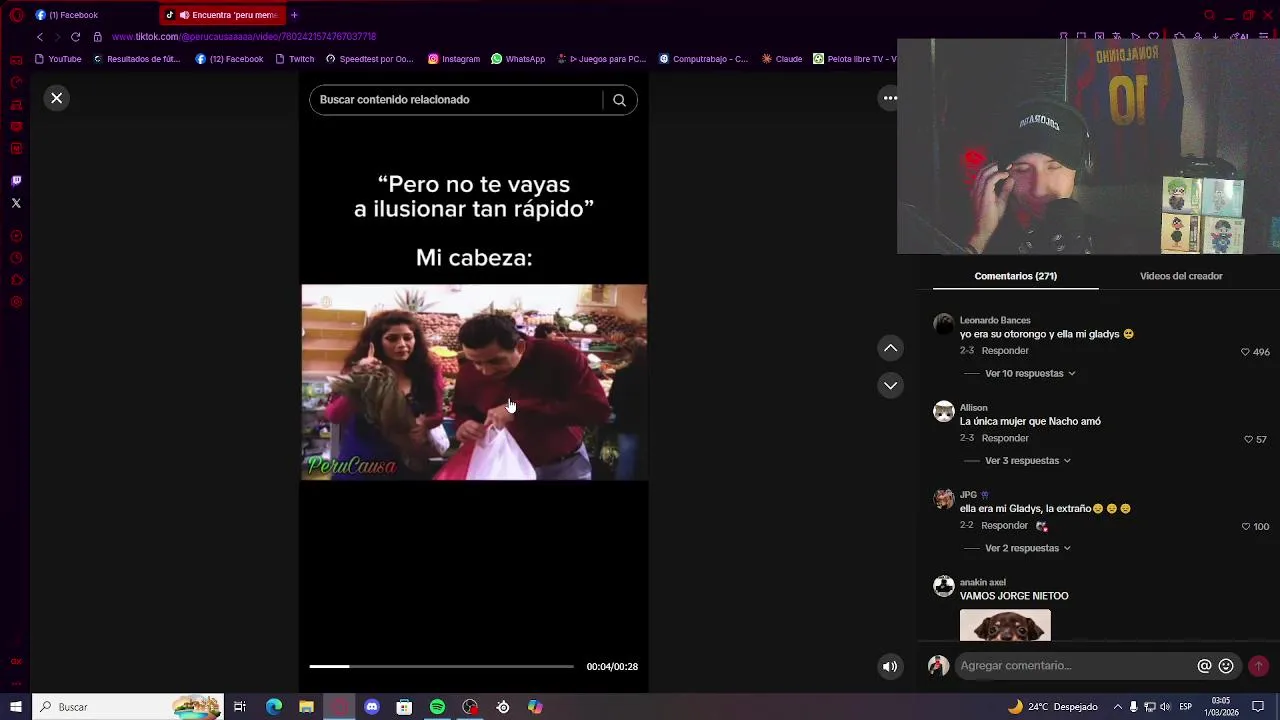Open the weather widget '24°C Despejado'

point(1052,707)
